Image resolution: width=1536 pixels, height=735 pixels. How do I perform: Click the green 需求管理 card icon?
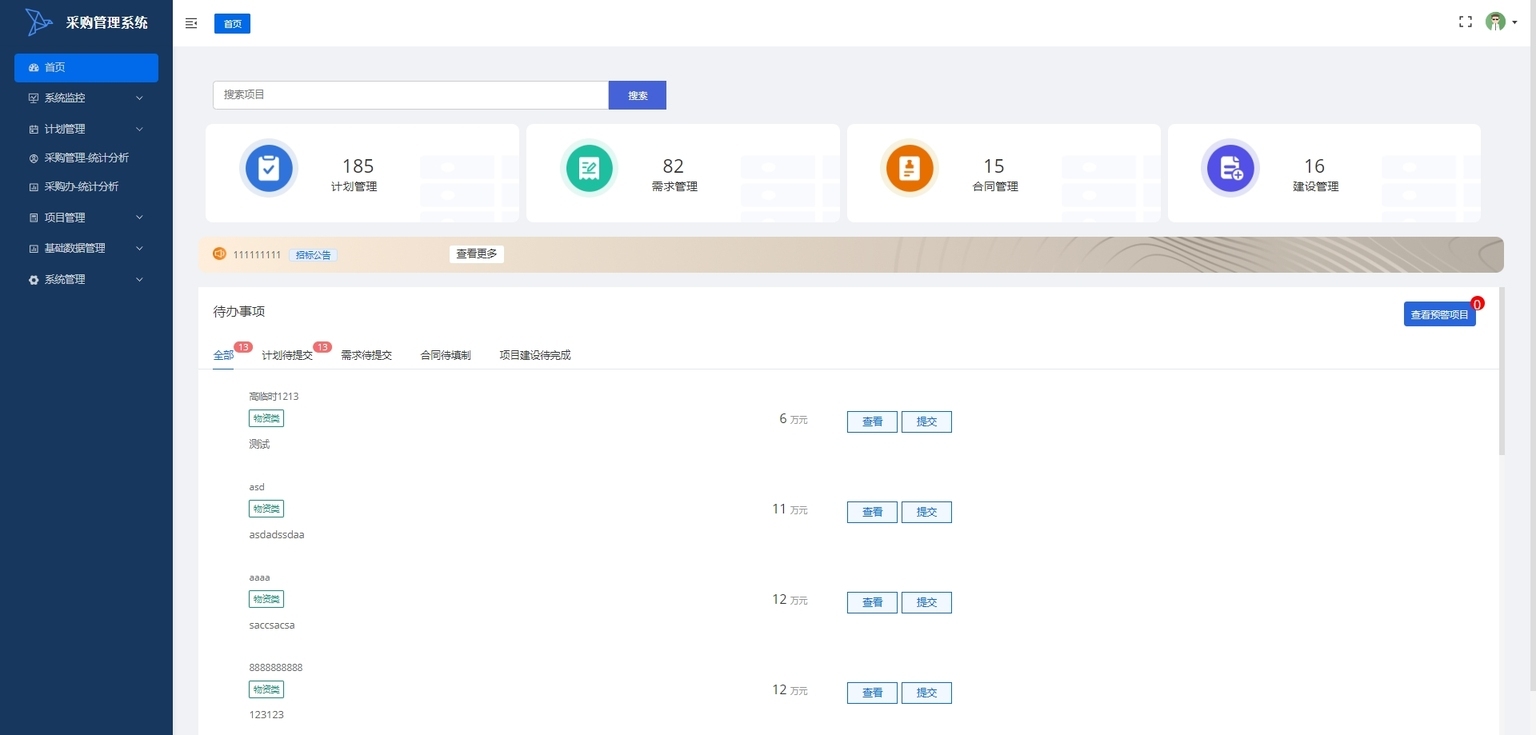click(x=589, y=168)
